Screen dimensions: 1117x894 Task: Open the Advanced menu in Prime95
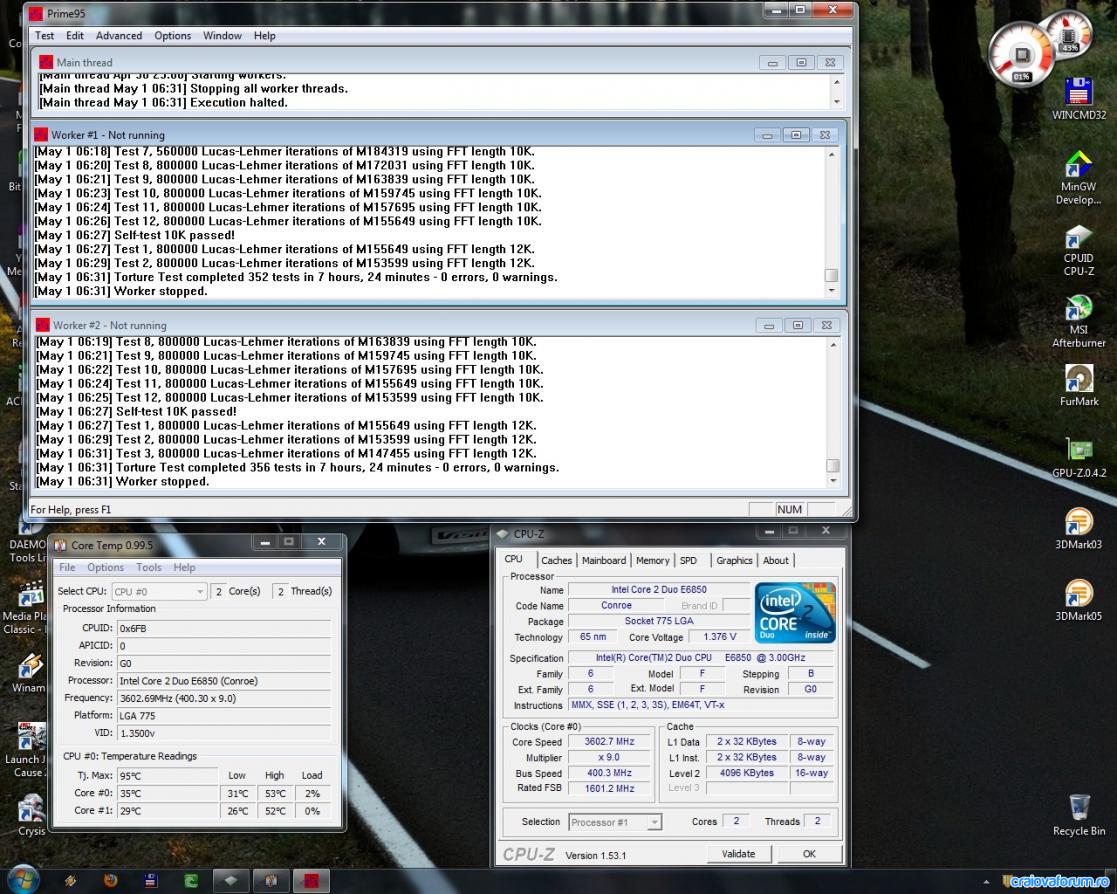click(x=118, y=36)
